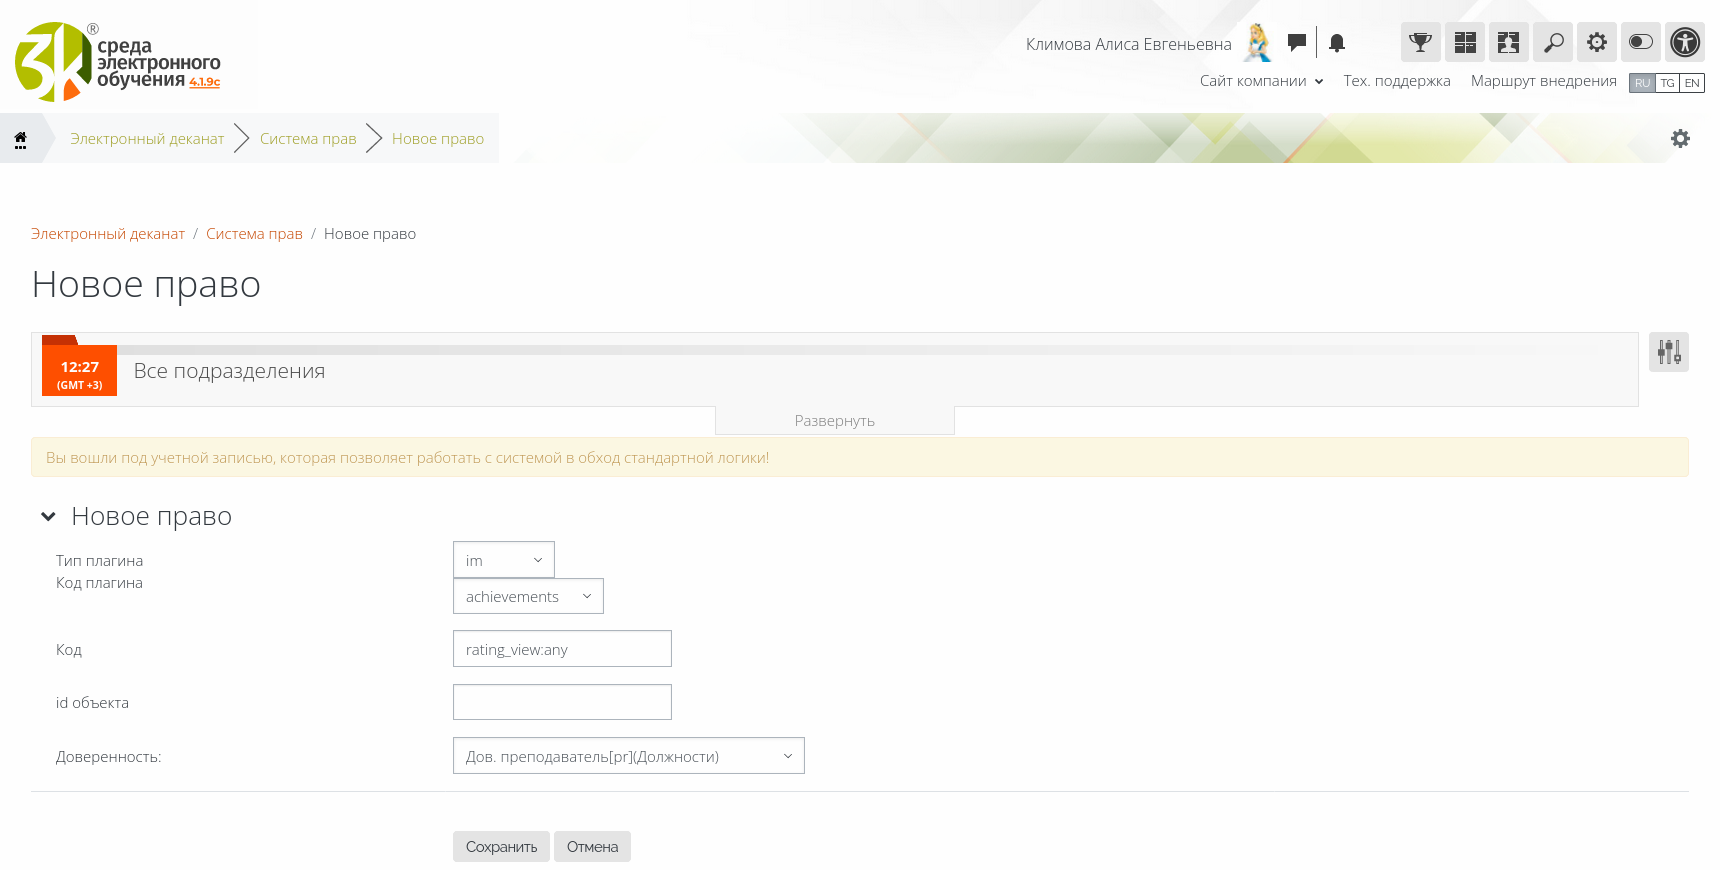This screenshot has width=1720, height=870.
Task: Open the achievements trophy icon
Action: (x=1420, y=42)
